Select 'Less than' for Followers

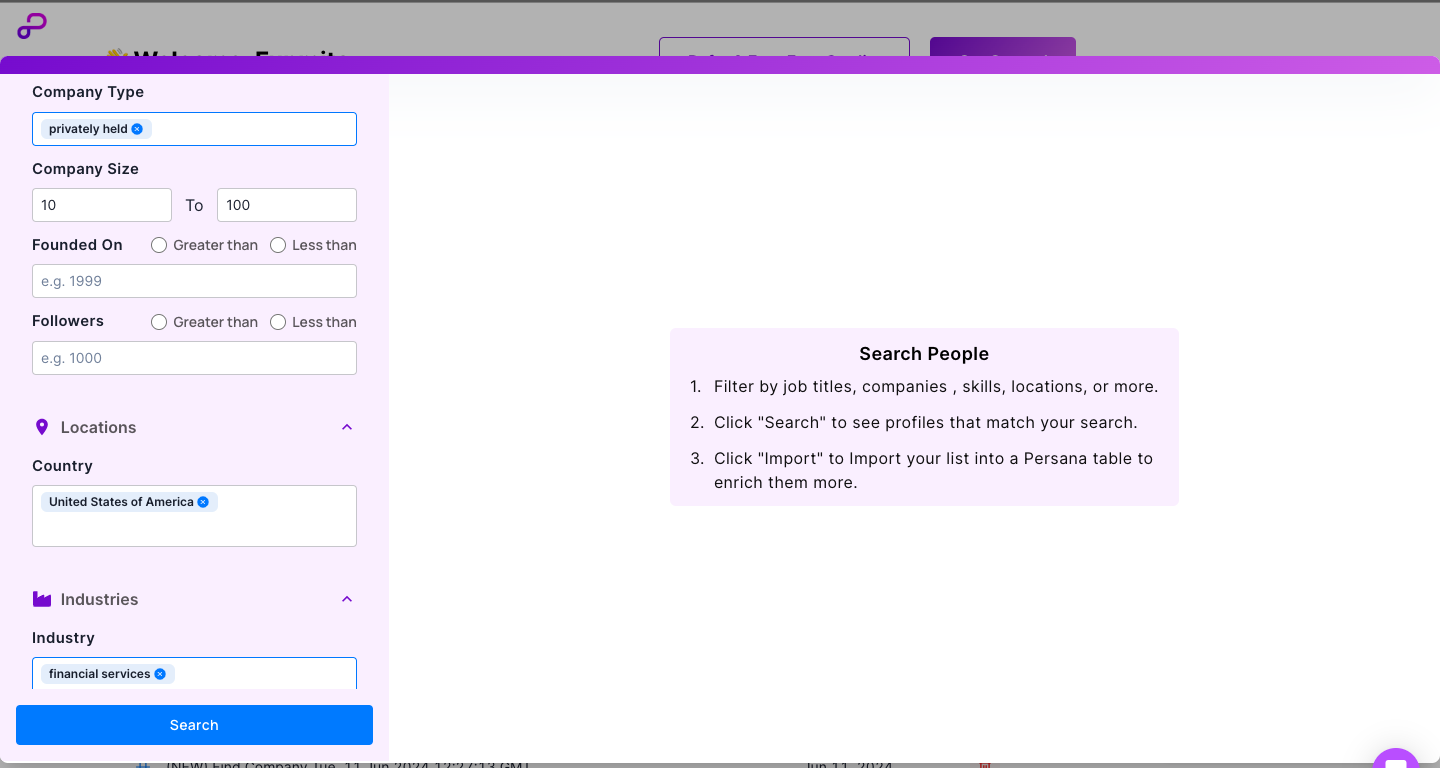pos(278,322)
